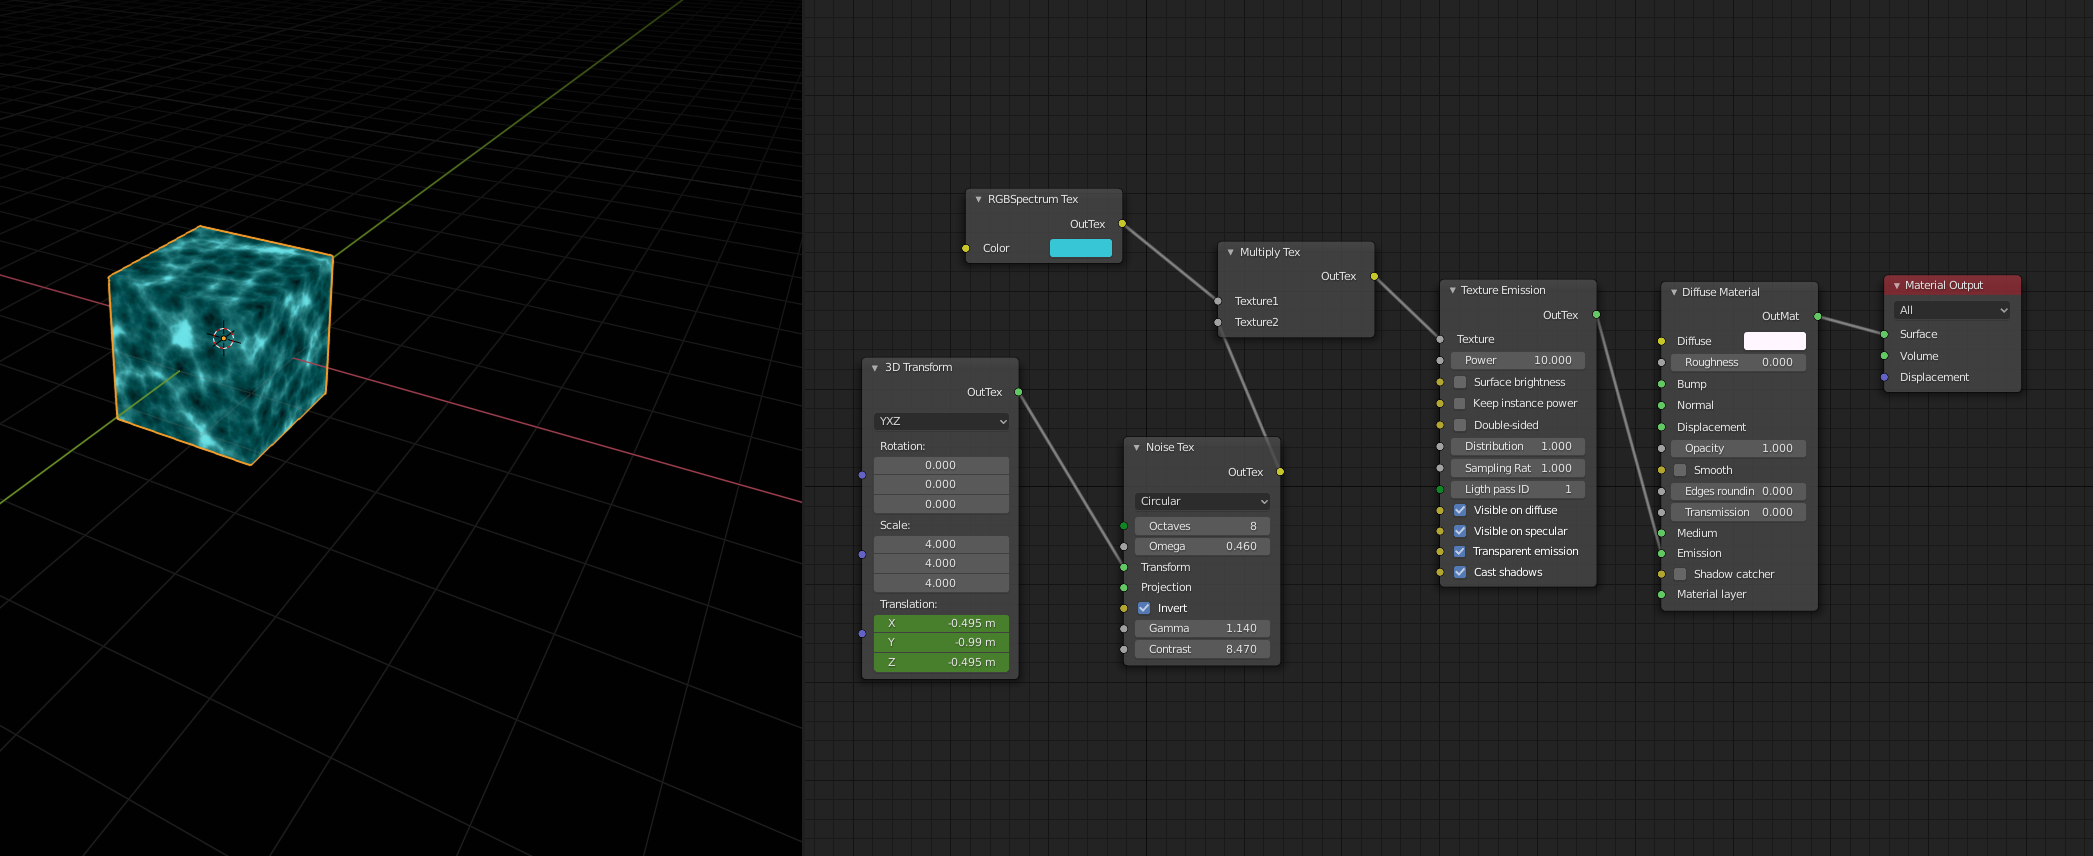
Task: Click the 3D cursor on the cube
Action: click(x=223, y=339)
